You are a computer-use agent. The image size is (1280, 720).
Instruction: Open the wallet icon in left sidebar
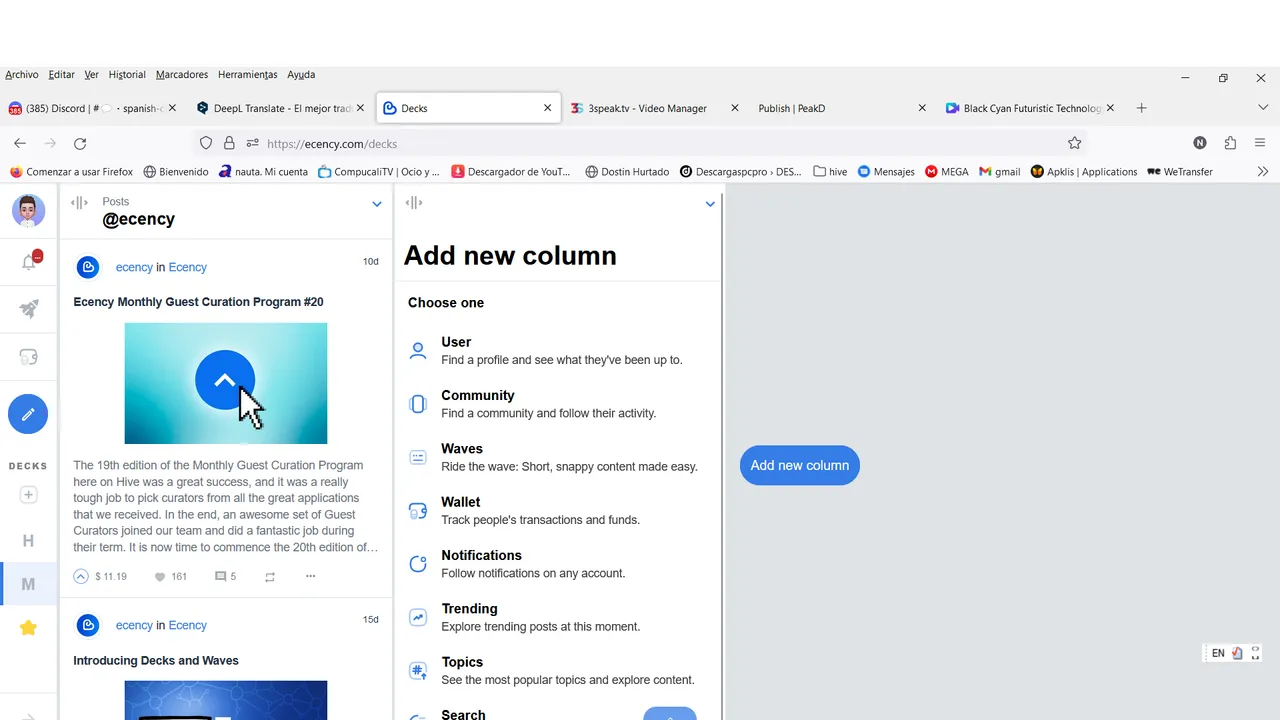tap(29, 357)
